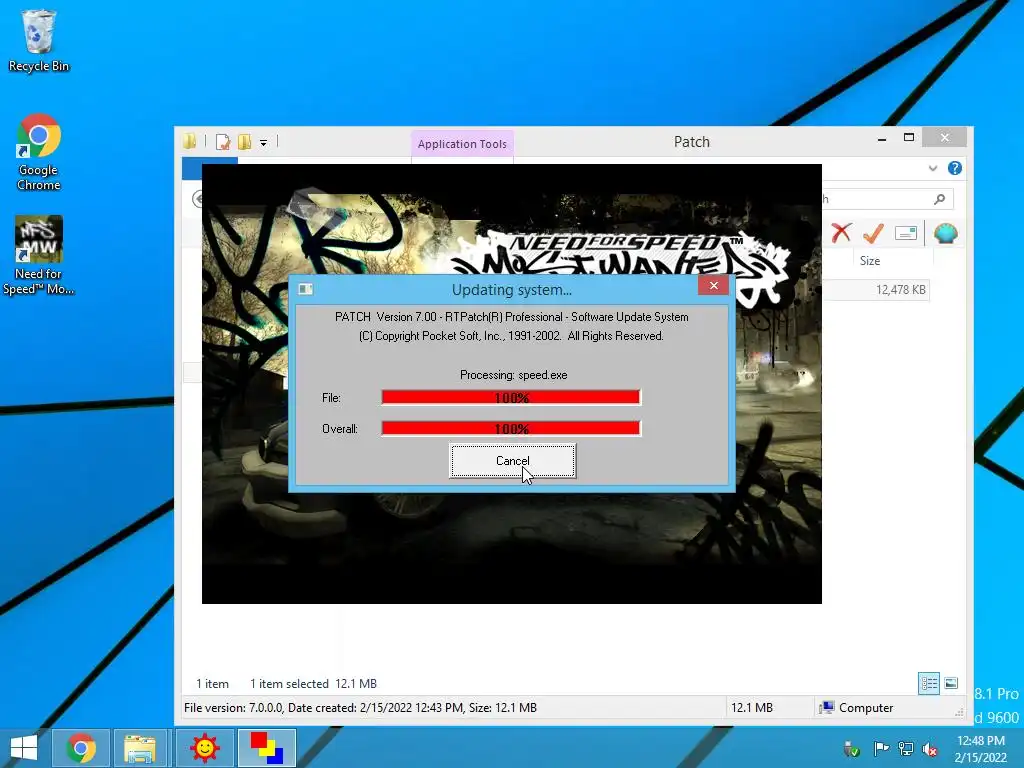Viewport: 1024px width, 768px height.
Task: Click the muted volume tray icon
Action: 930,748
